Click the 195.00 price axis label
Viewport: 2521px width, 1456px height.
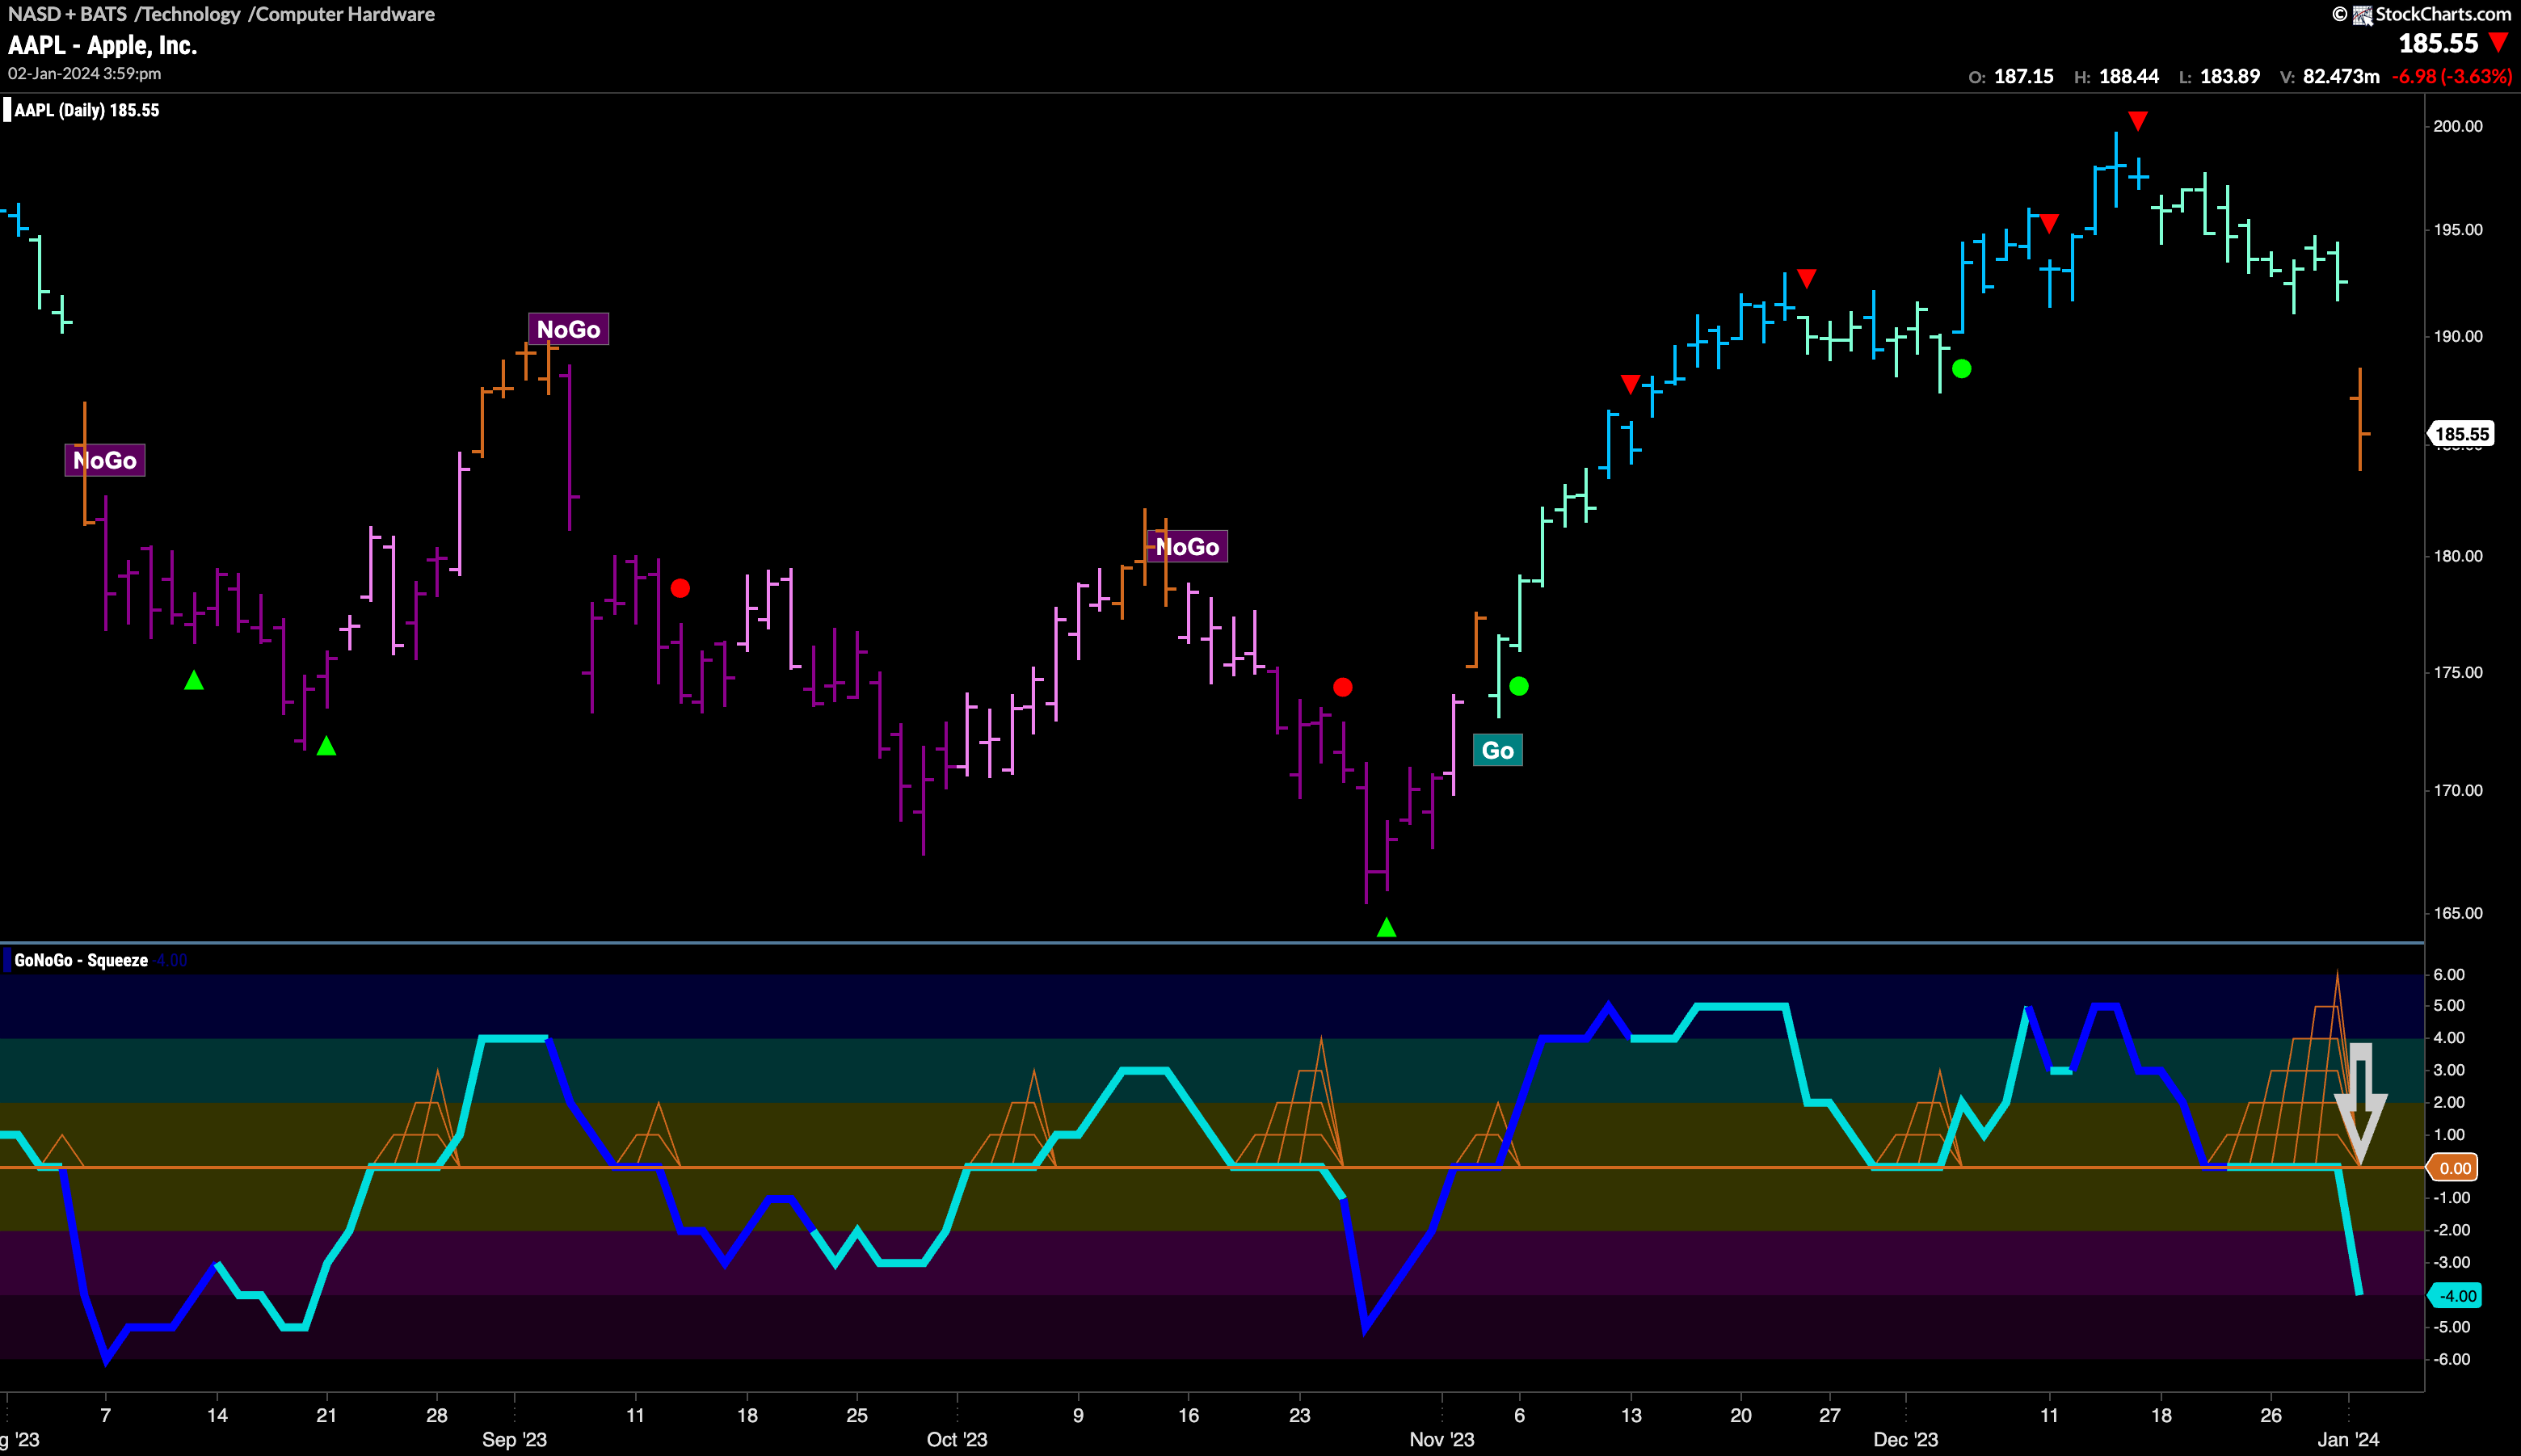pyautogui.click(x=2458, y=229)
